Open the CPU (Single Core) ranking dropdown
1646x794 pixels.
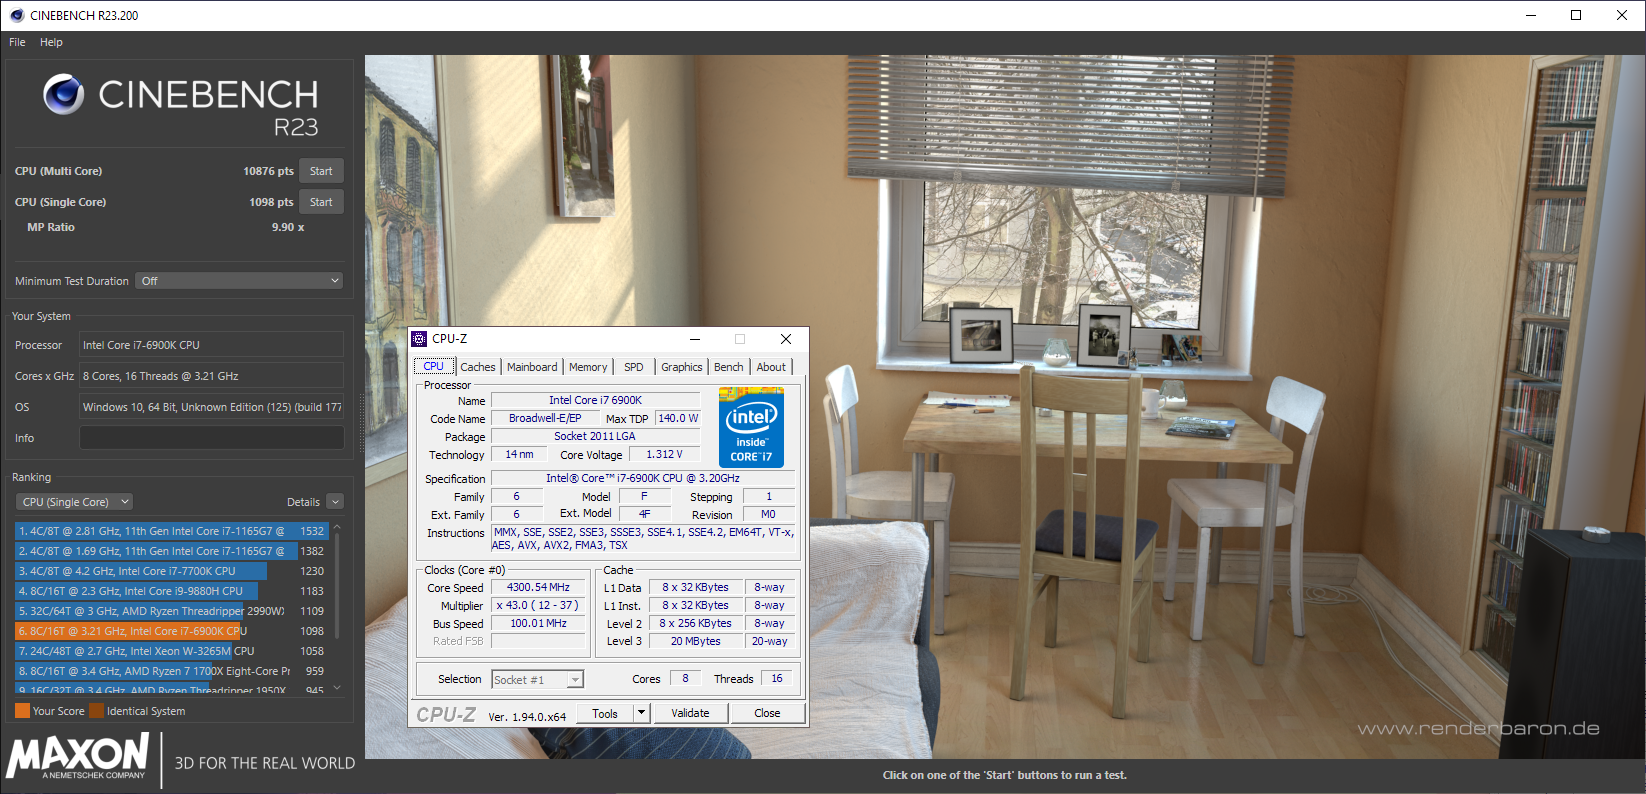tap(75, 502)
